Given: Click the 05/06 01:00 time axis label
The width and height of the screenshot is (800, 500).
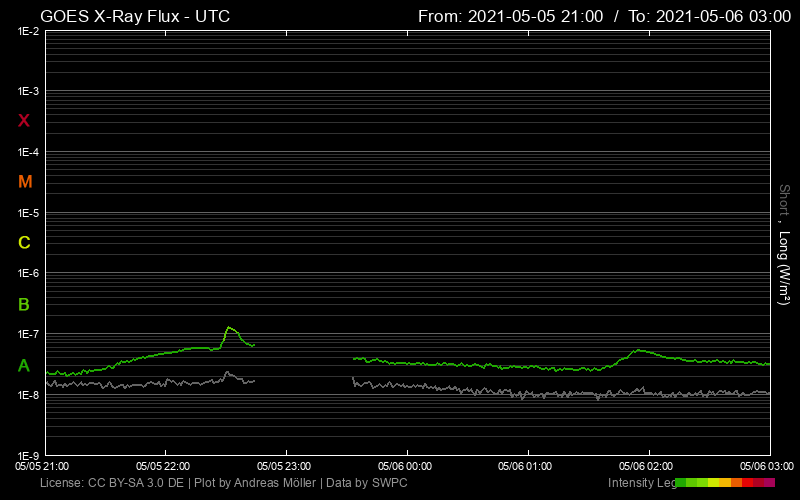Looking at the screenshot, I should coord(525,466).
